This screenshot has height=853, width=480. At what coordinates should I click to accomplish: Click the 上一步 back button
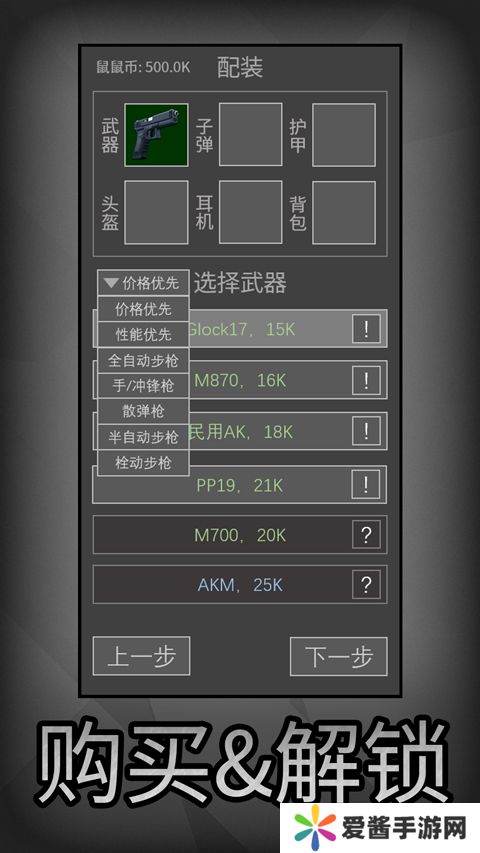click(x=141, y=656)
